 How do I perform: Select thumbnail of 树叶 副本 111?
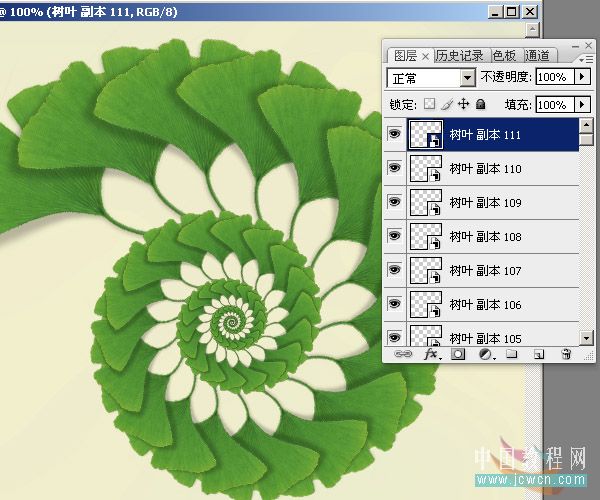tap(426, 134)
